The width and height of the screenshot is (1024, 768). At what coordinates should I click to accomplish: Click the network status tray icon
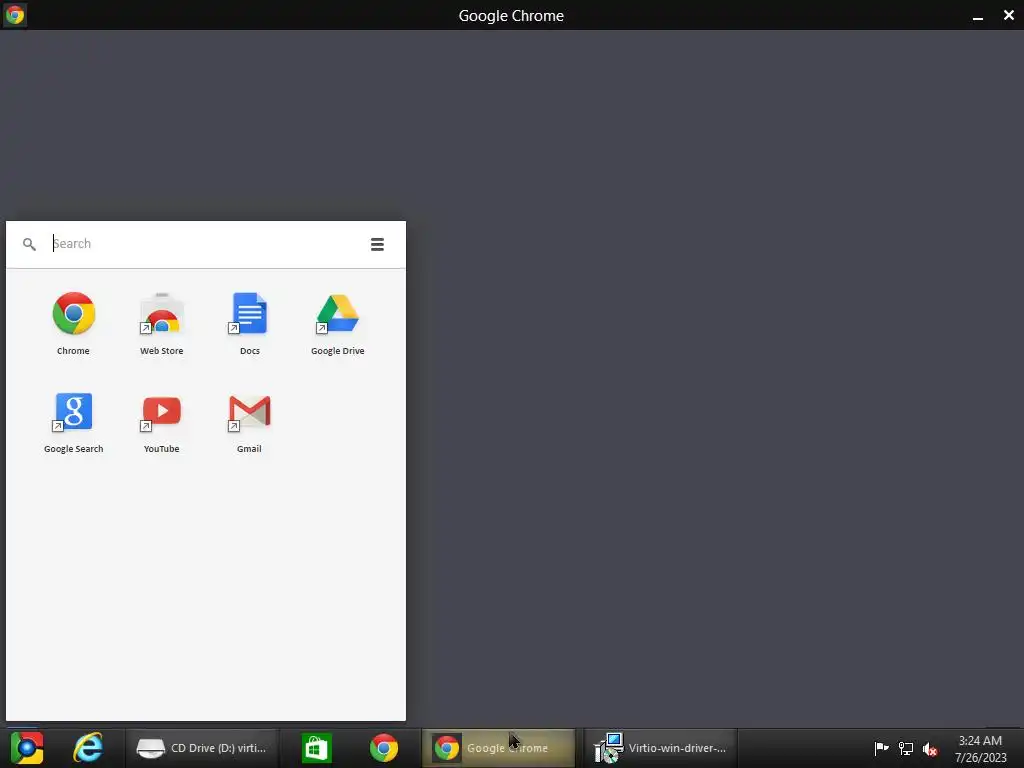tap(905, 748)
